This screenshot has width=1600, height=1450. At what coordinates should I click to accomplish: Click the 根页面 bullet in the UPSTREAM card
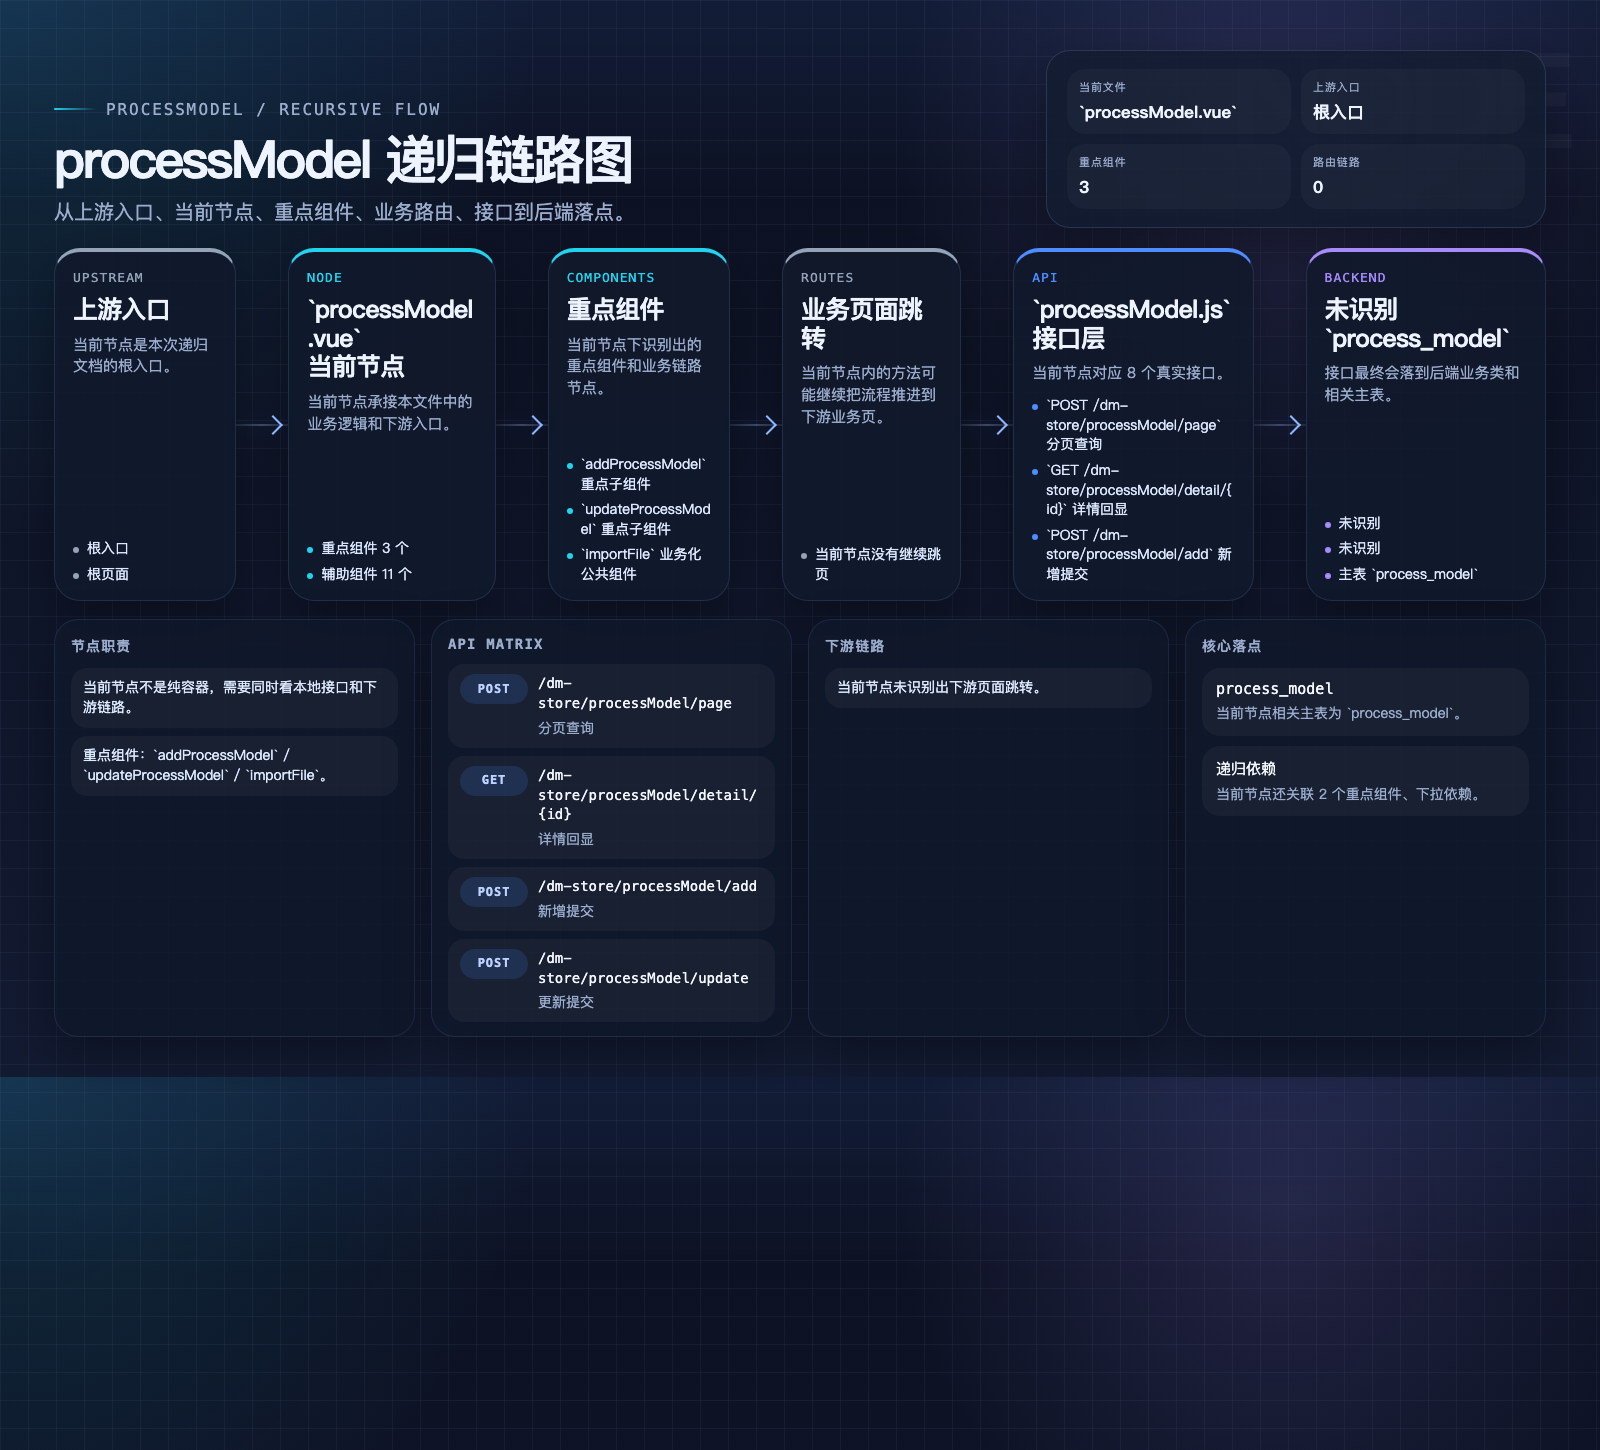click(107, 574)
